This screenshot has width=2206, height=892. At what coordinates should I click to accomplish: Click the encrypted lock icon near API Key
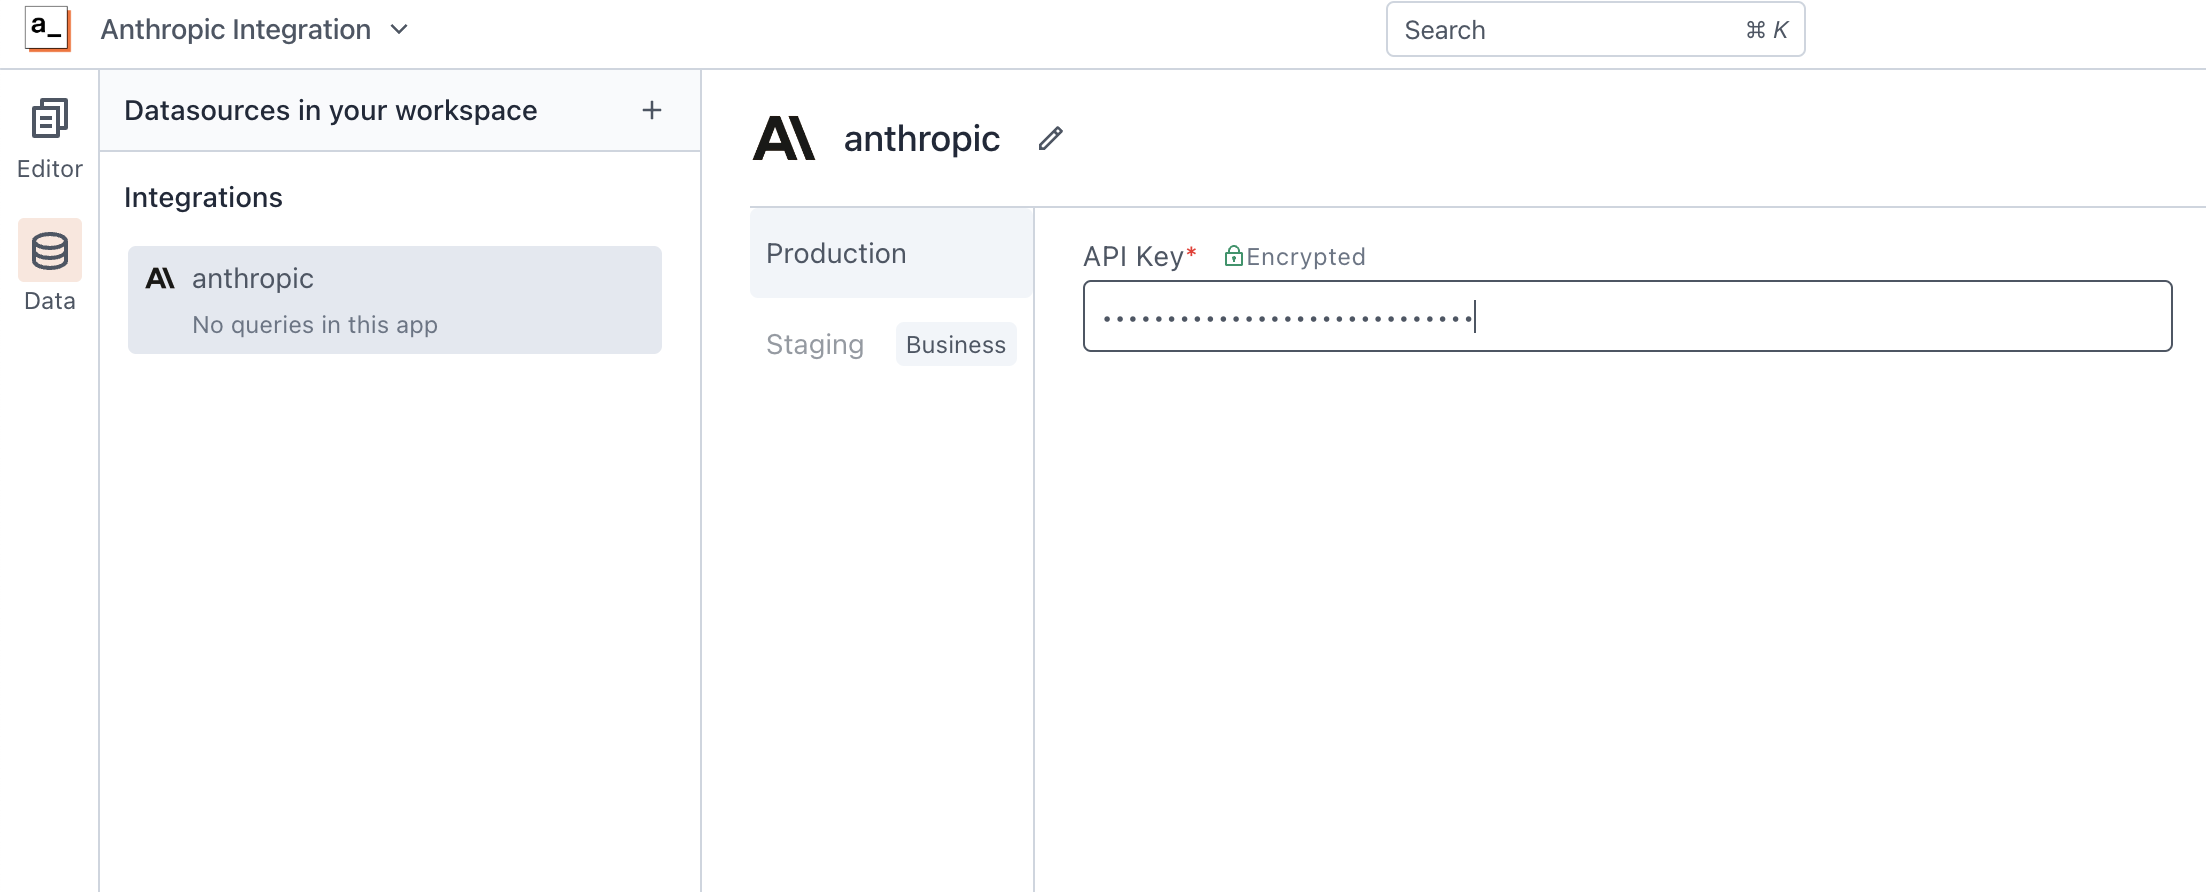click(x=1233, y=256)
